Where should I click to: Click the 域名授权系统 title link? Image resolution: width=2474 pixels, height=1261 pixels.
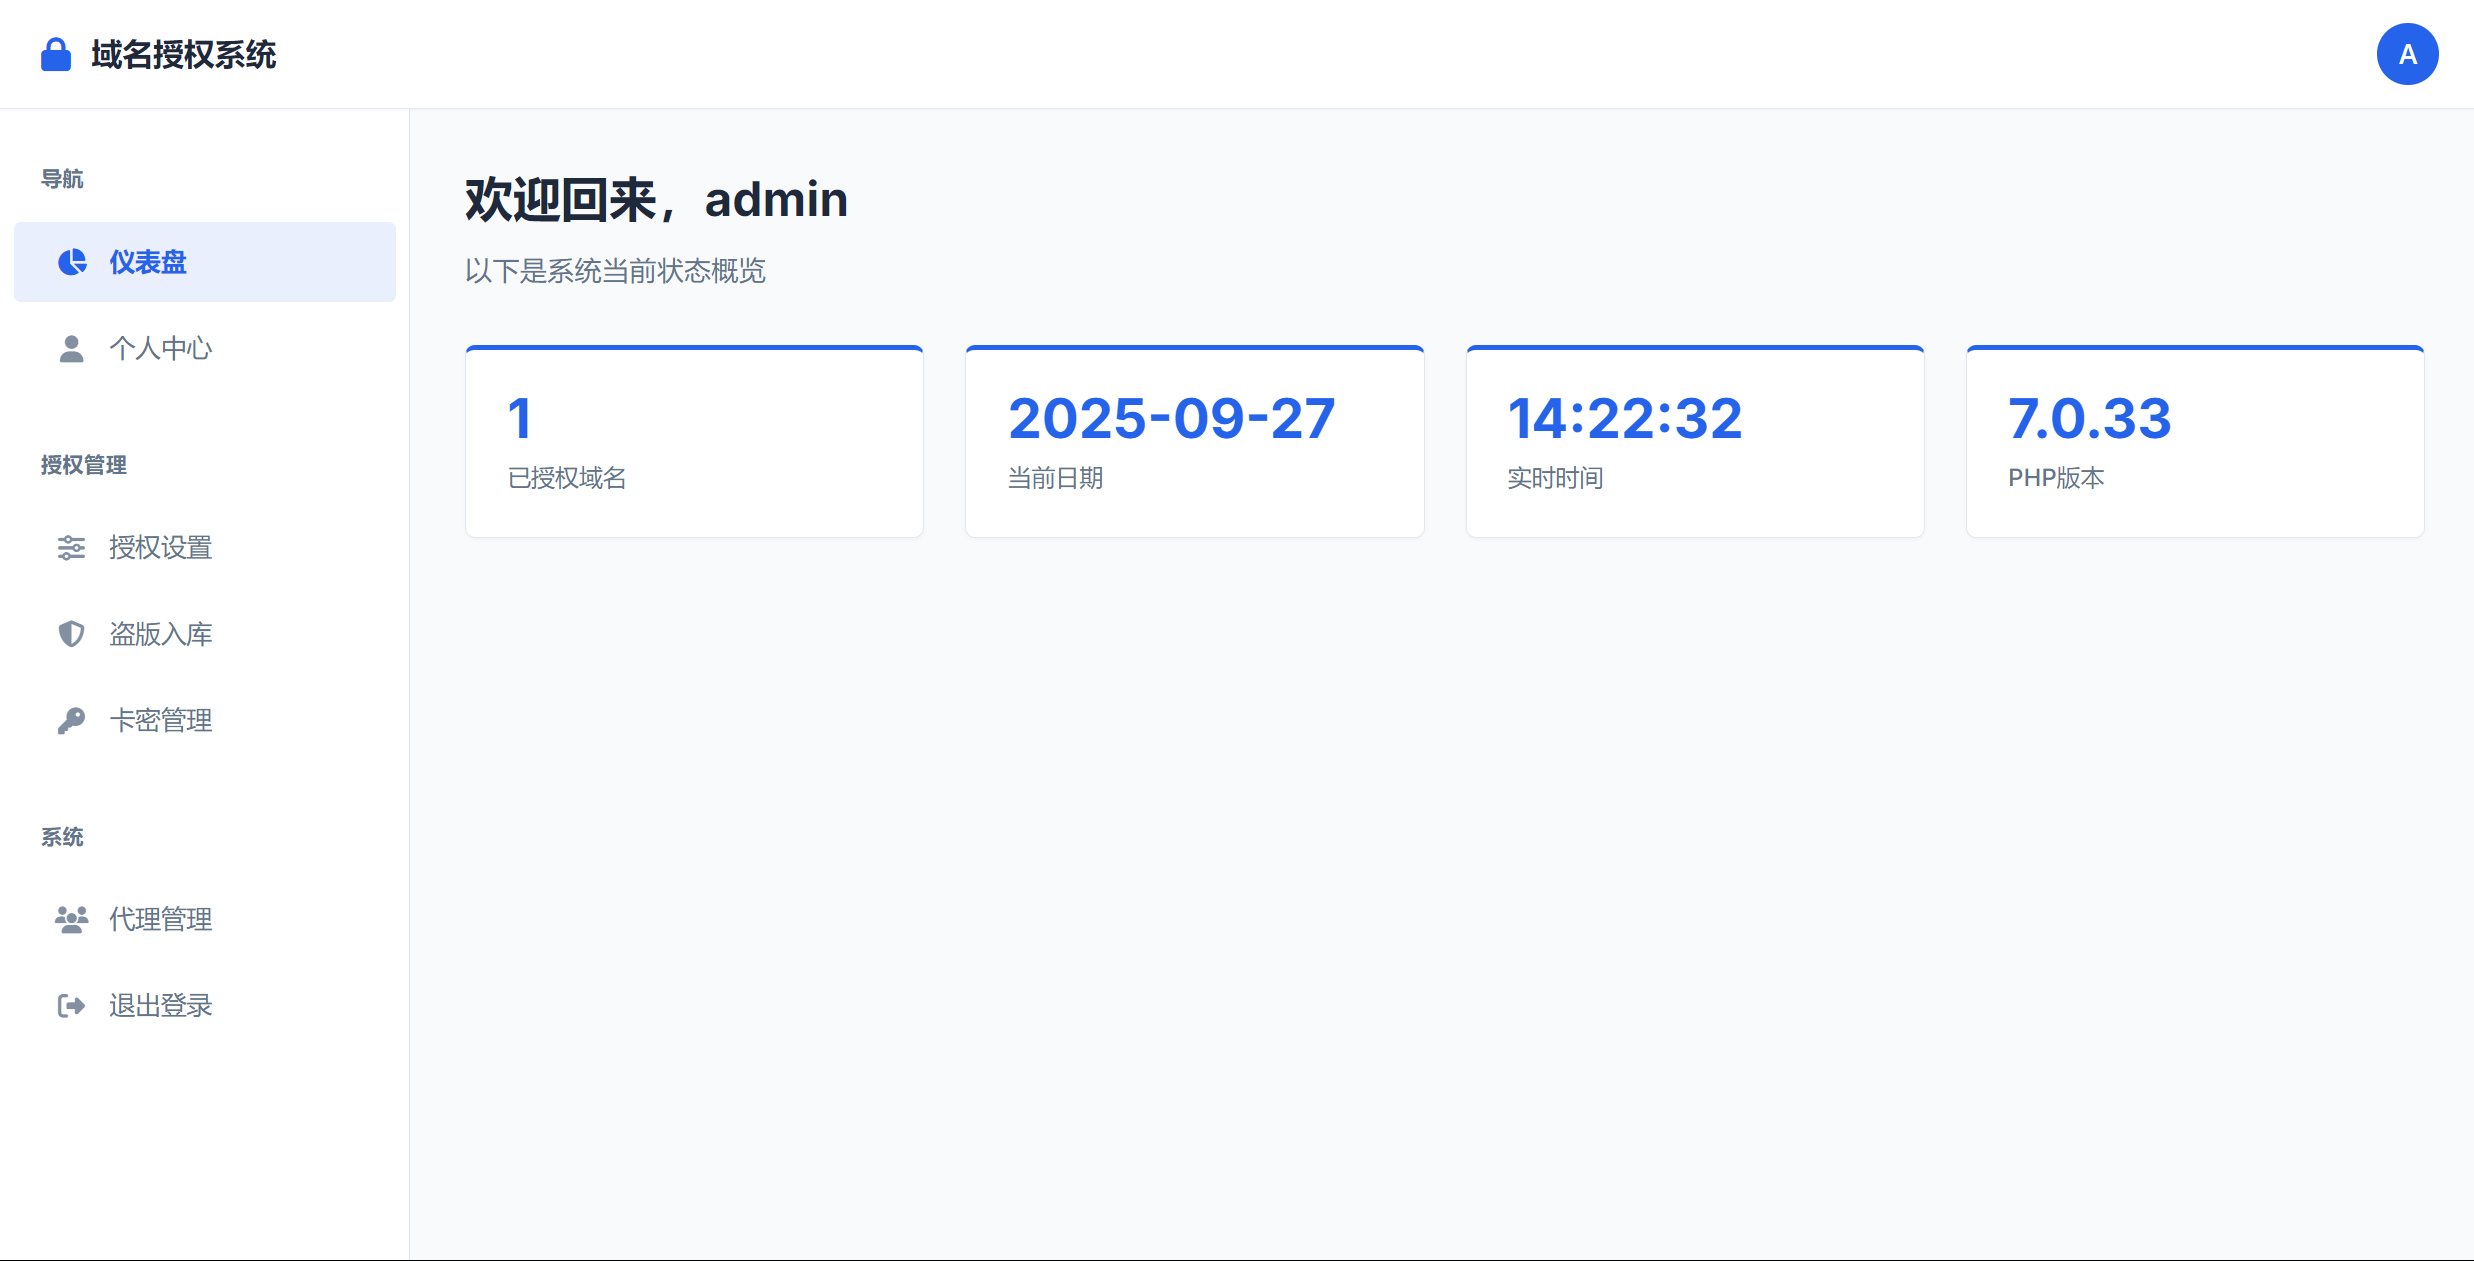tap(184, 55)
